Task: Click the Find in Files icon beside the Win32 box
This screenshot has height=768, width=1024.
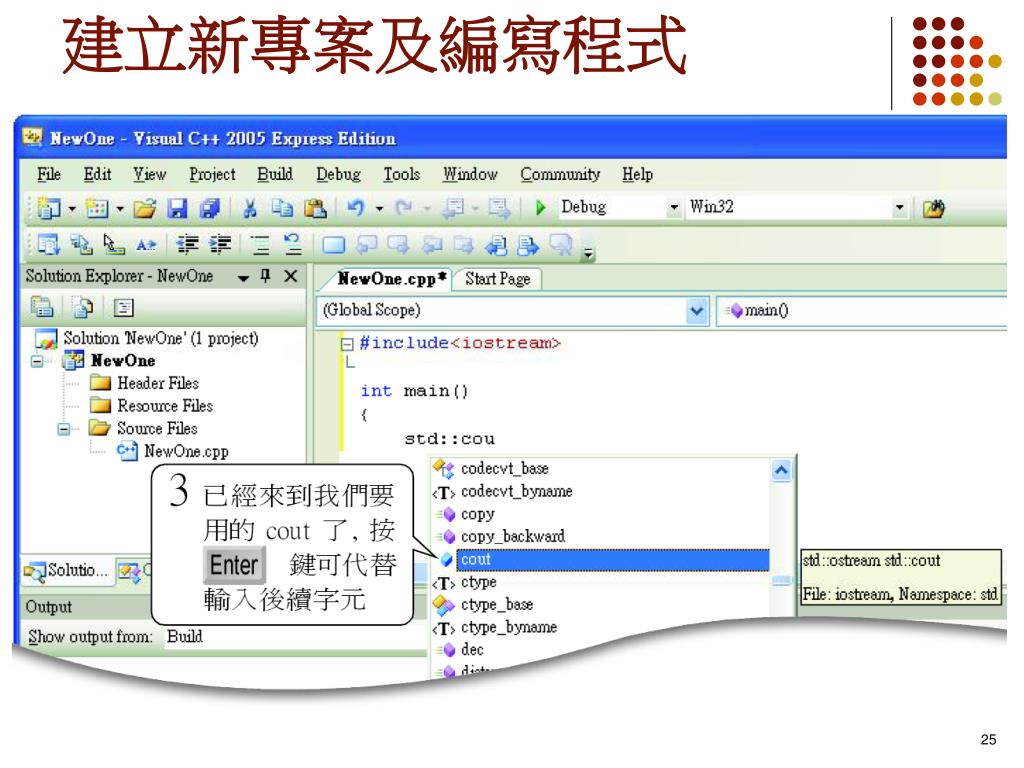Action: (933, 209)
